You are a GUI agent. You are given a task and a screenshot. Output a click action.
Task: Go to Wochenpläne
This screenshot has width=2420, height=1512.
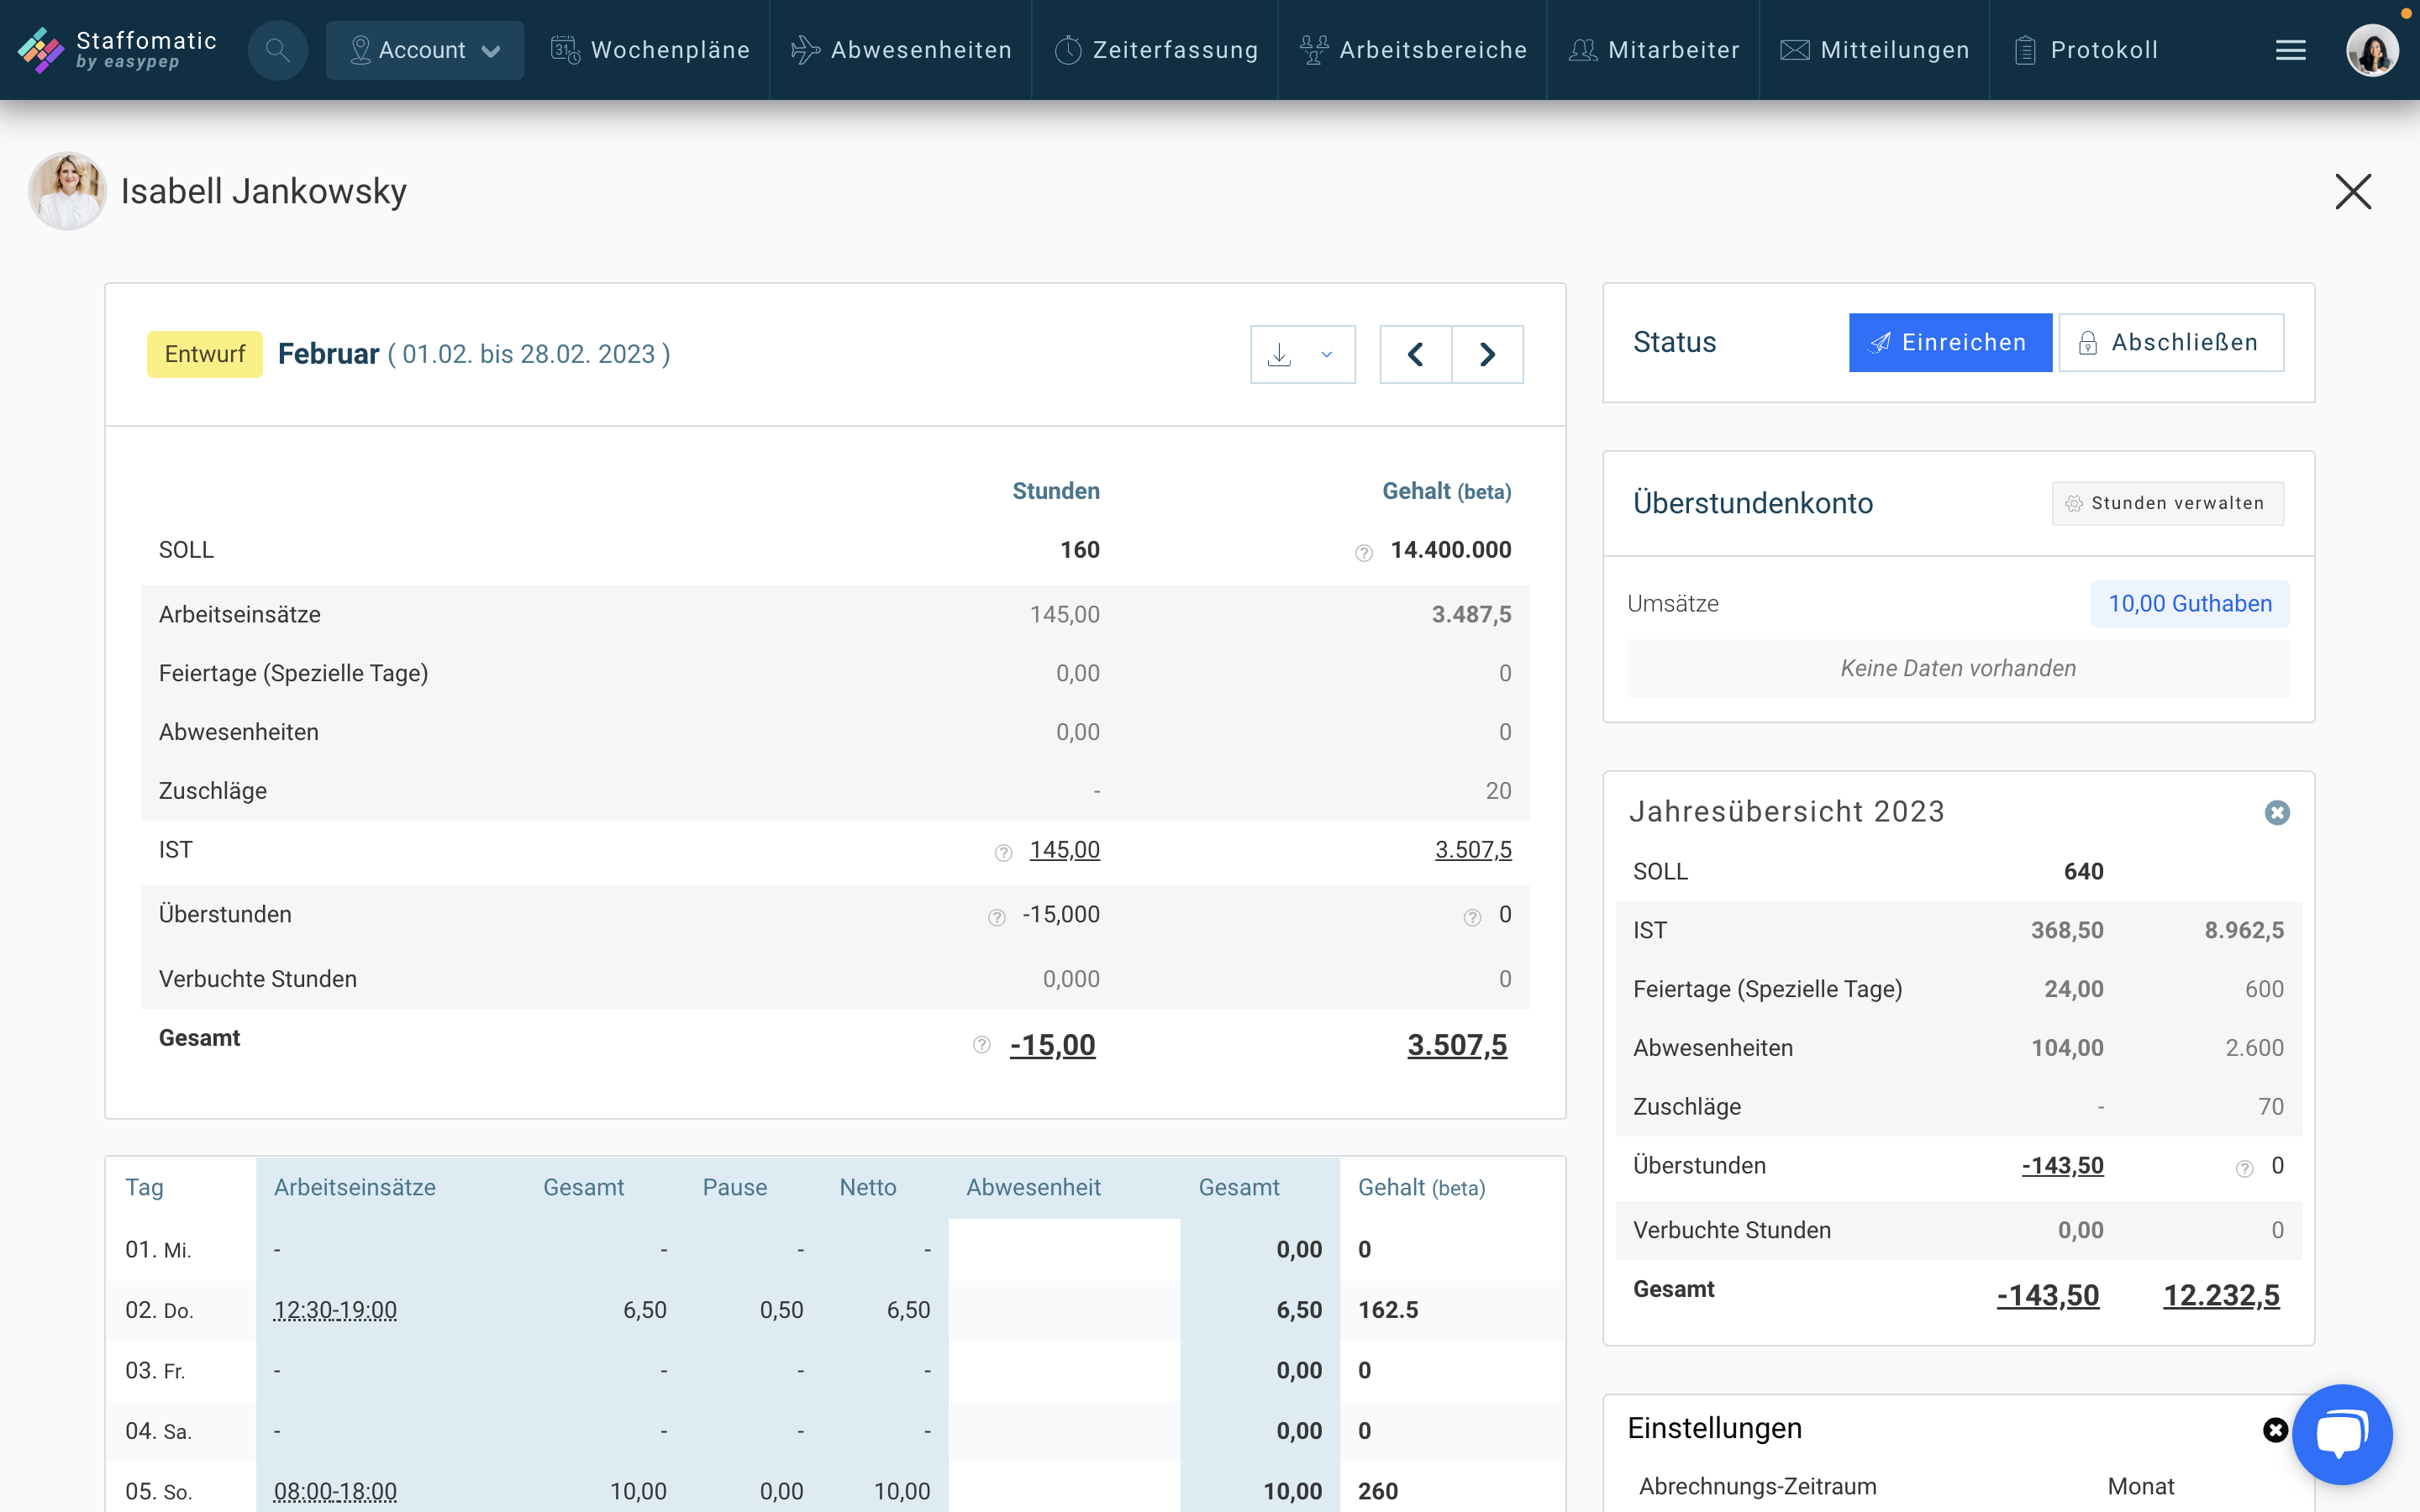coord(650,50)
